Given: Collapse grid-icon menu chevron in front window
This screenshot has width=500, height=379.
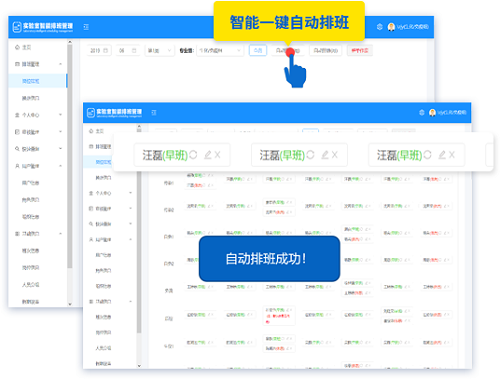Looking at the screenshot, I should click(130, 301).
